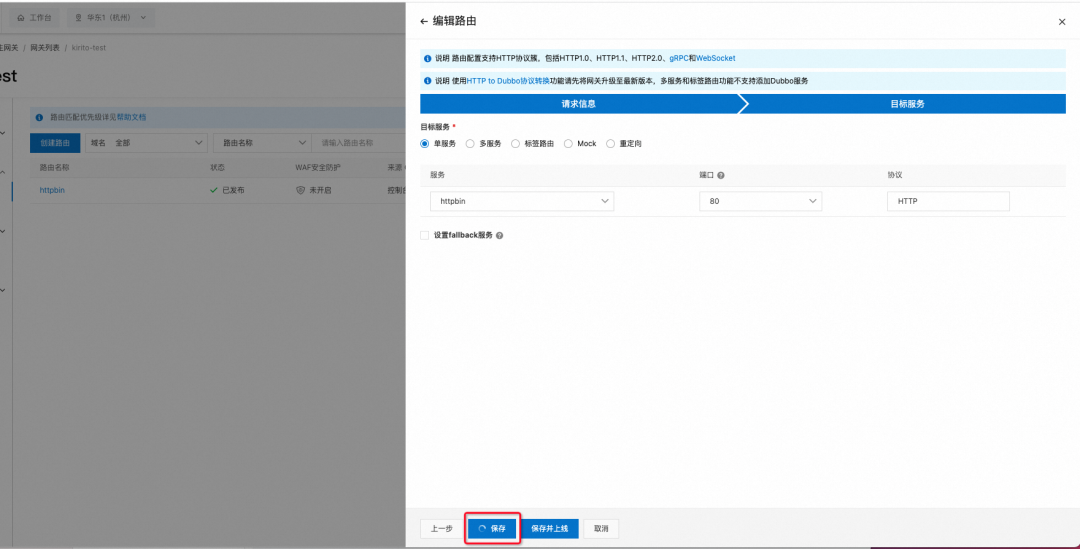Click the 已发布 status text

[233, 190]
